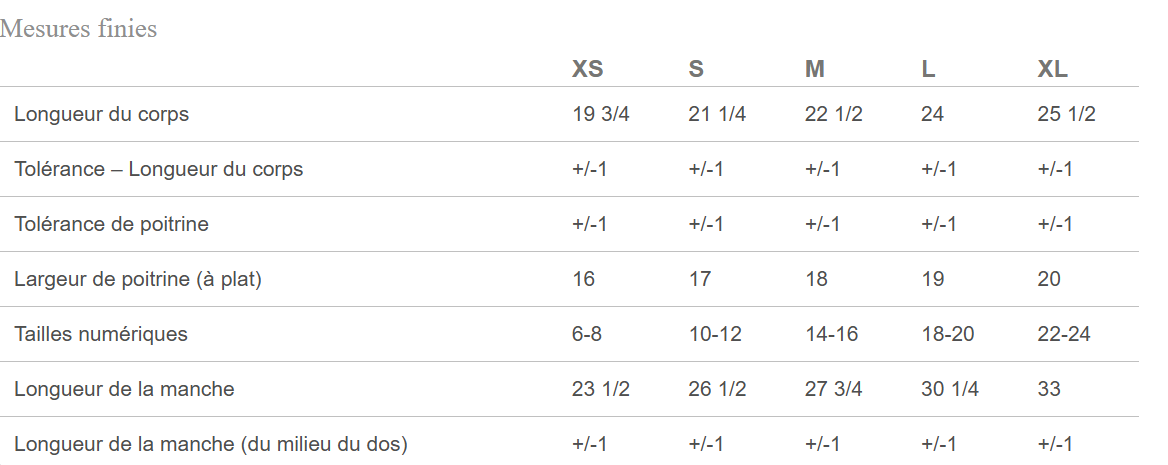Image resolution: width=1168 pixels, height=465 pixels.
Task: Click the "Tolérance de poitrine" row label
Action: tap(111, 224)
